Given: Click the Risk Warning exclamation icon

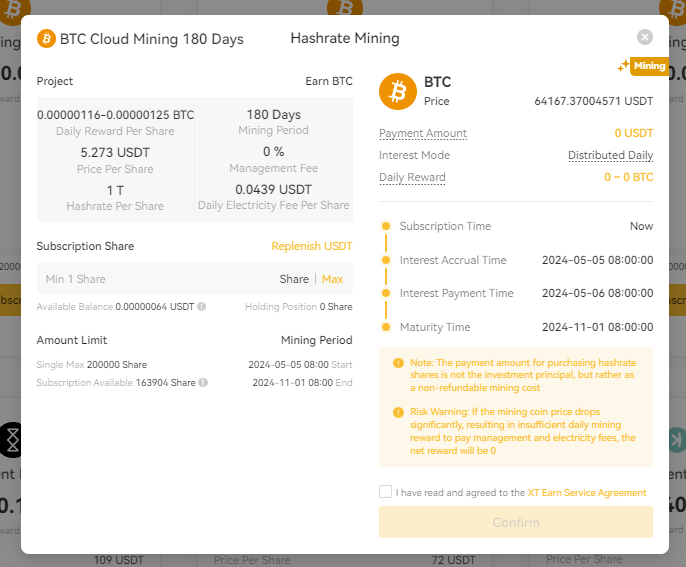Looking at the screenshot, I should pos(398,412).
